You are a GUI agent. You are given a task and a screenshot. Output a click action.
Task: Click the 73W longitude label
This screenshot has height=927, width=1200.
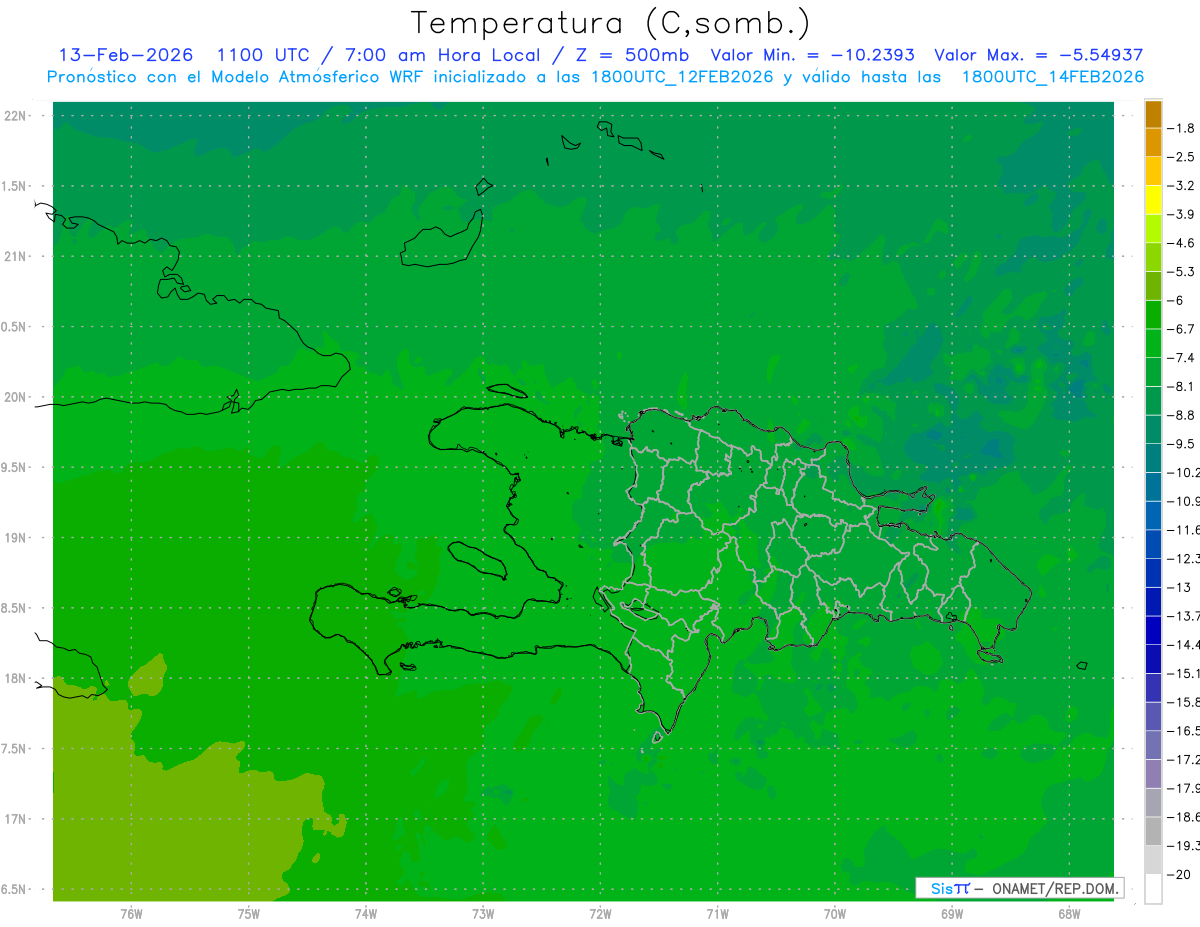pos(483,914)
